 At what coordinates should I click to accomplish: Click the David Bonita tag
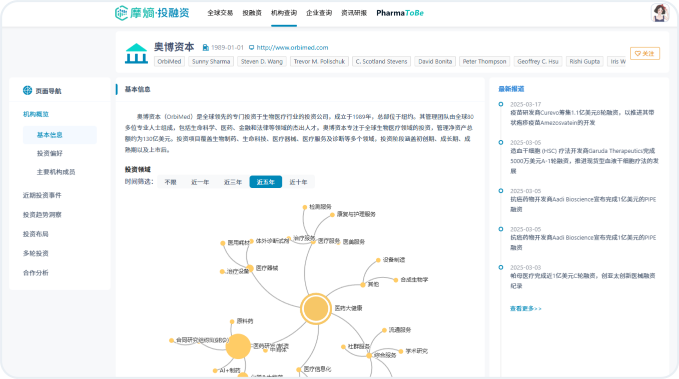point(435,62)
